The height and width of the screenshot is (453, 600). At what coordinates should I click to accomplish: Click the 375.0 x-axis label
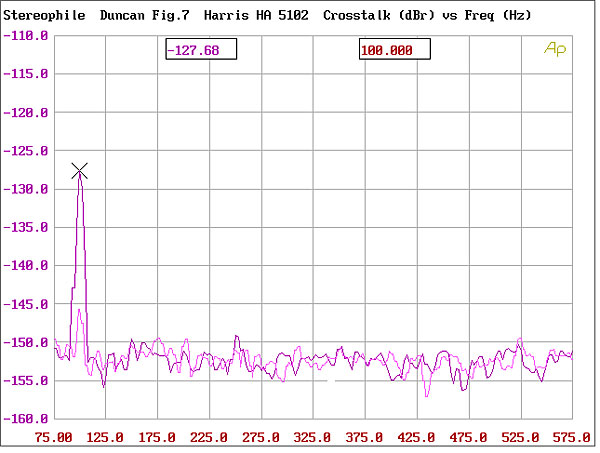point(364,437)
